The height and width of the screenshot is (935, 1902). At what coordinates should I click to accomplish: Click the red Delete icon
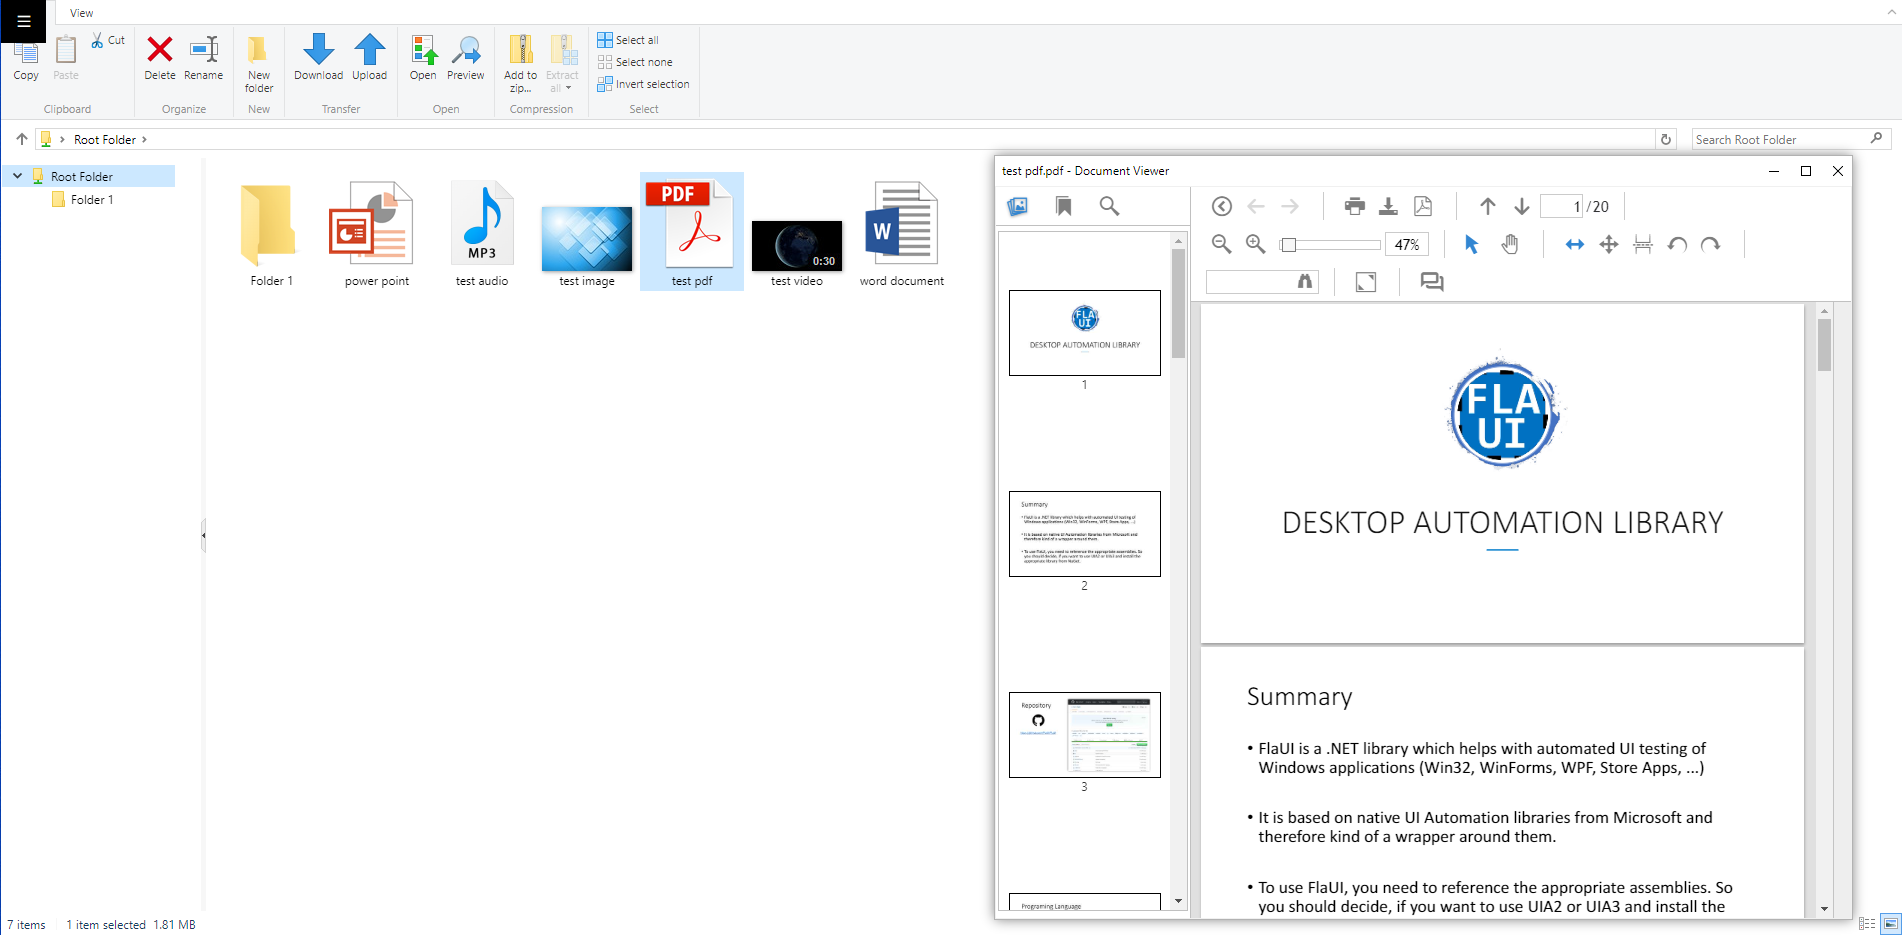(160, 49)
